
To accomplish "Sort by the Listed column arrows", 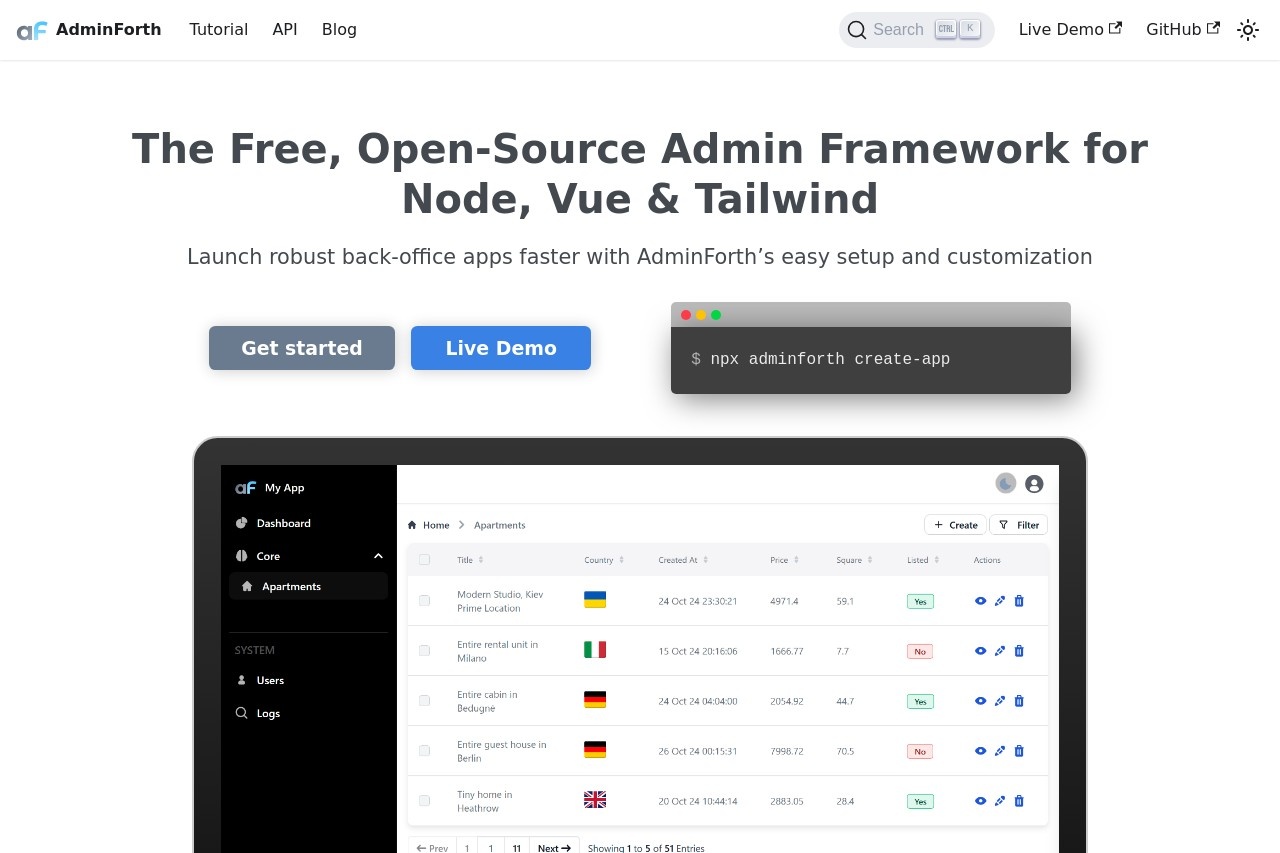I will pyautogui.click(x=937, y=560).
